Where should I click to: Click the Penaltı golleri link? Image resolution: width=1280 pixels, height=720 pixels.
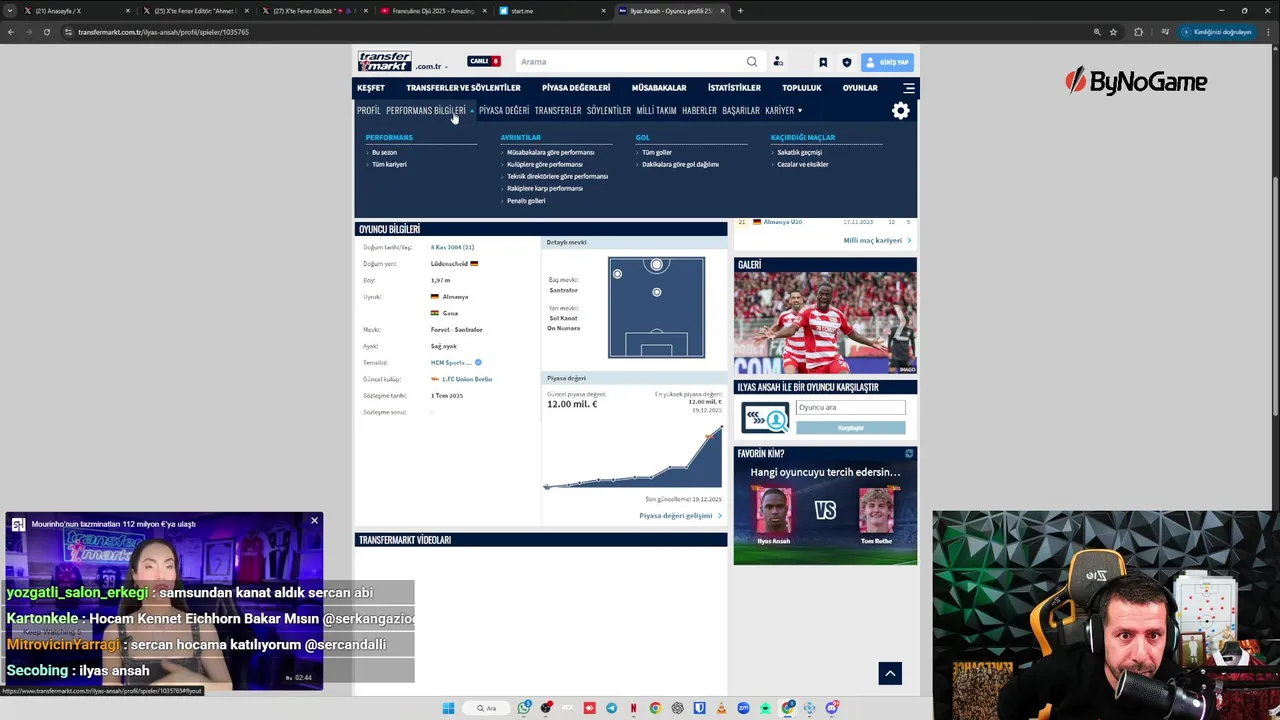point(526,200)
